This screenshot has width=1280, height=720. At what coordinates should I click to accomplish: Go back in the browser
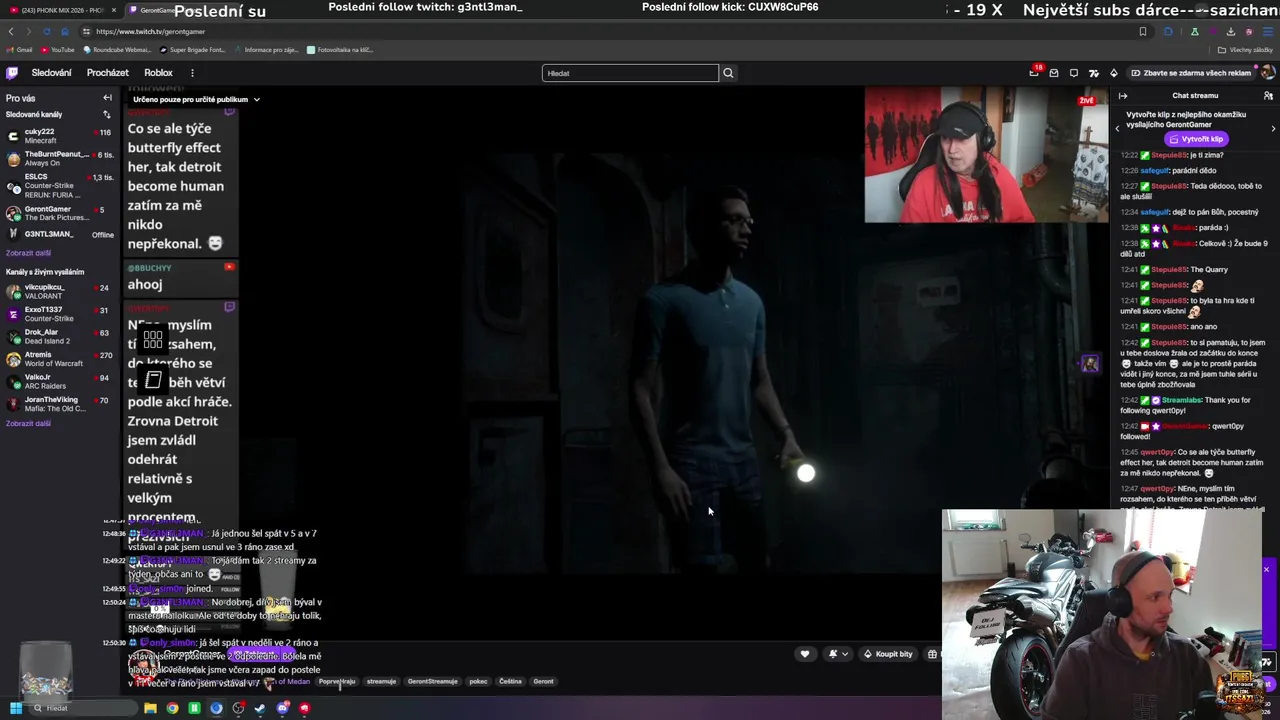tap(10, 32)
